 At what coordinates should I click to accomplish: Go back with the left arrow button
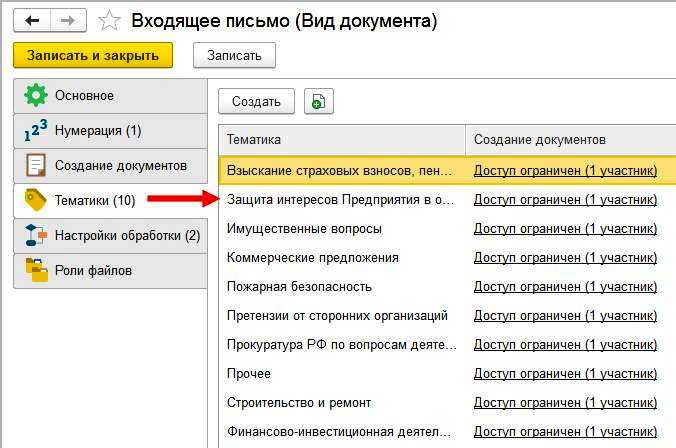pyautogui.click(x=32, y=21)
